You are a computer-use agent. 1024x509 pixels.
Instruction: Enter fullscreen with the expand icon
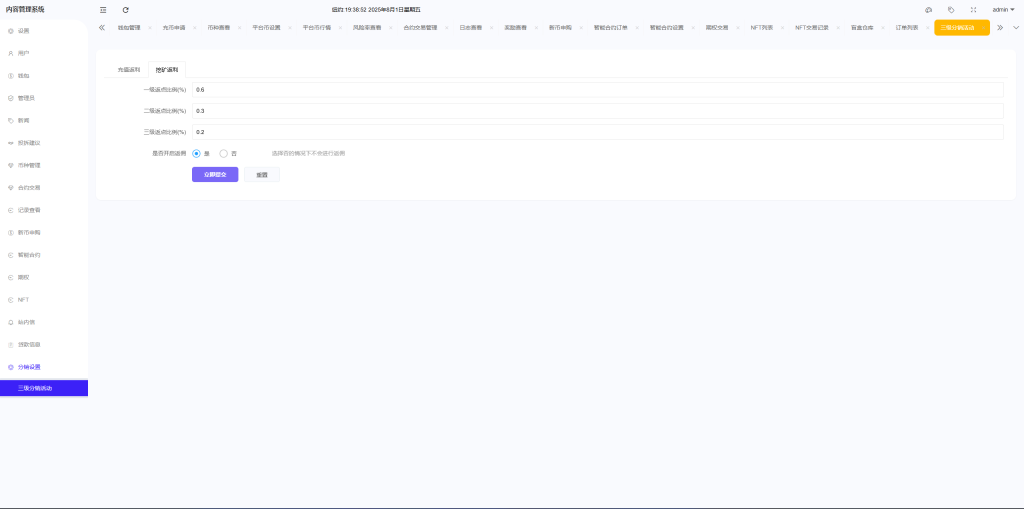pyautogui.click(x=973, y=9)
